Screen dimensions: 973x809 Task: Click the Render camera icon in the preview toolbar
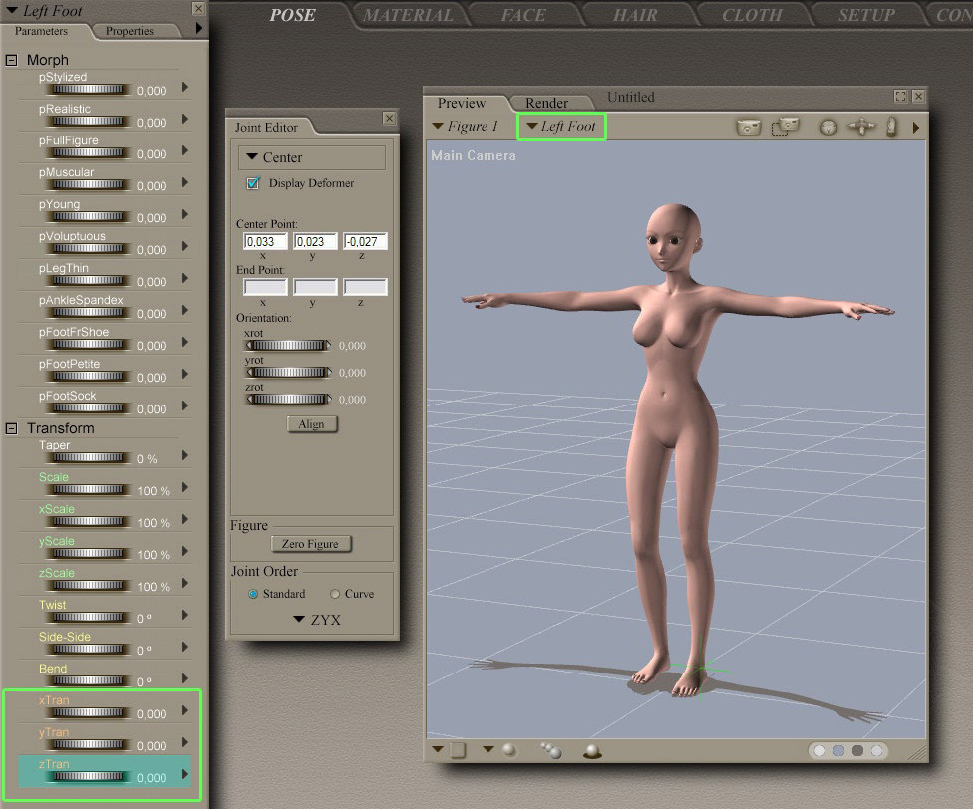(x=748, y=127)
